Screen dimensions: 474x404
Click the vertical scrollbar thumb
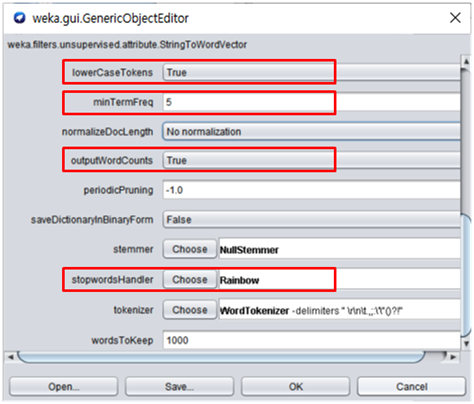466,275
